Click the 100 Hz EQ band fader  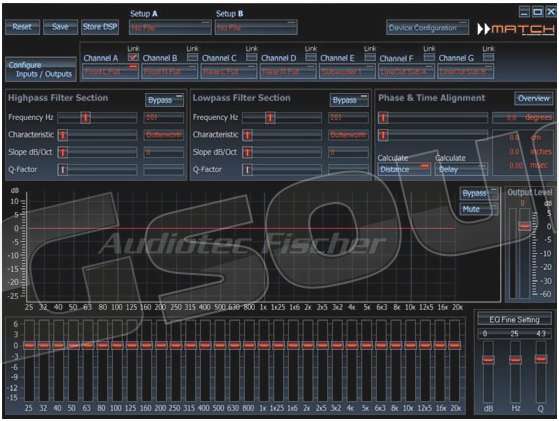tap(117, 345)
